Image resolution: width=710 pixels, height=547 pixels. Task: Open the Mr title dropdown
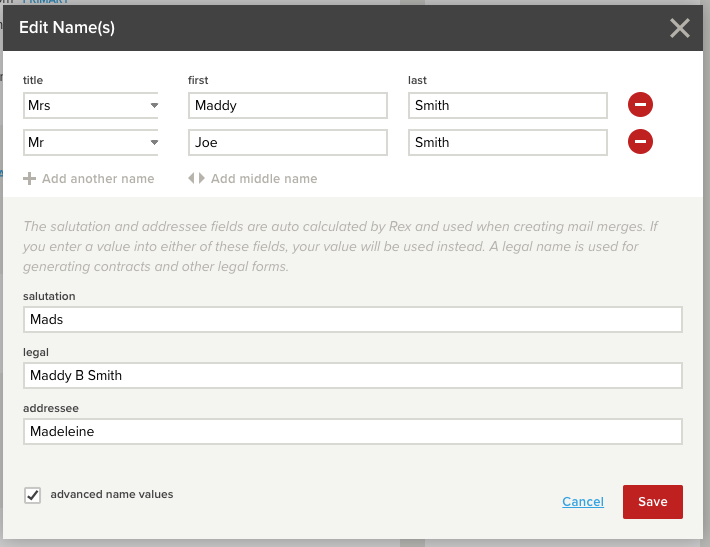tap(91, 143)
